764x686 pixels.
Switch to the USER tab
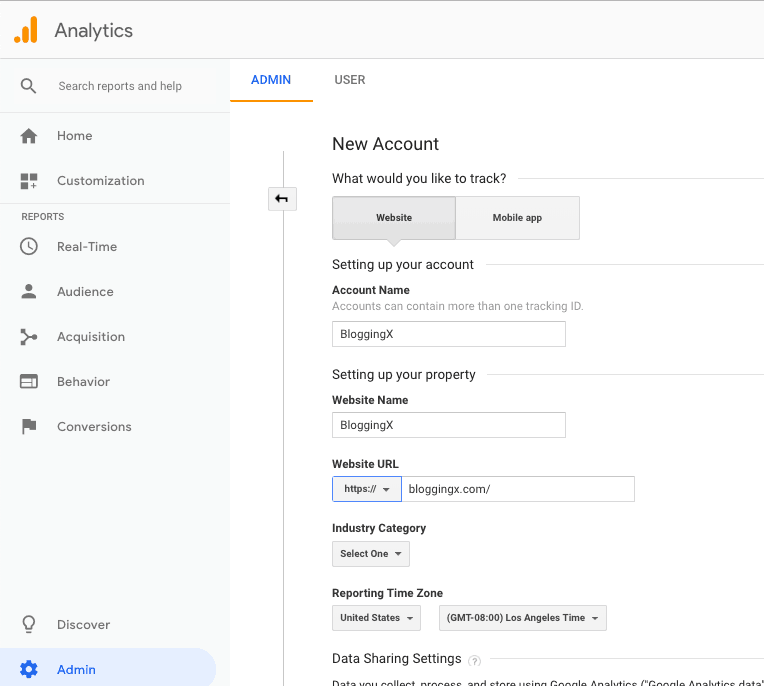[x=350, y=80]
